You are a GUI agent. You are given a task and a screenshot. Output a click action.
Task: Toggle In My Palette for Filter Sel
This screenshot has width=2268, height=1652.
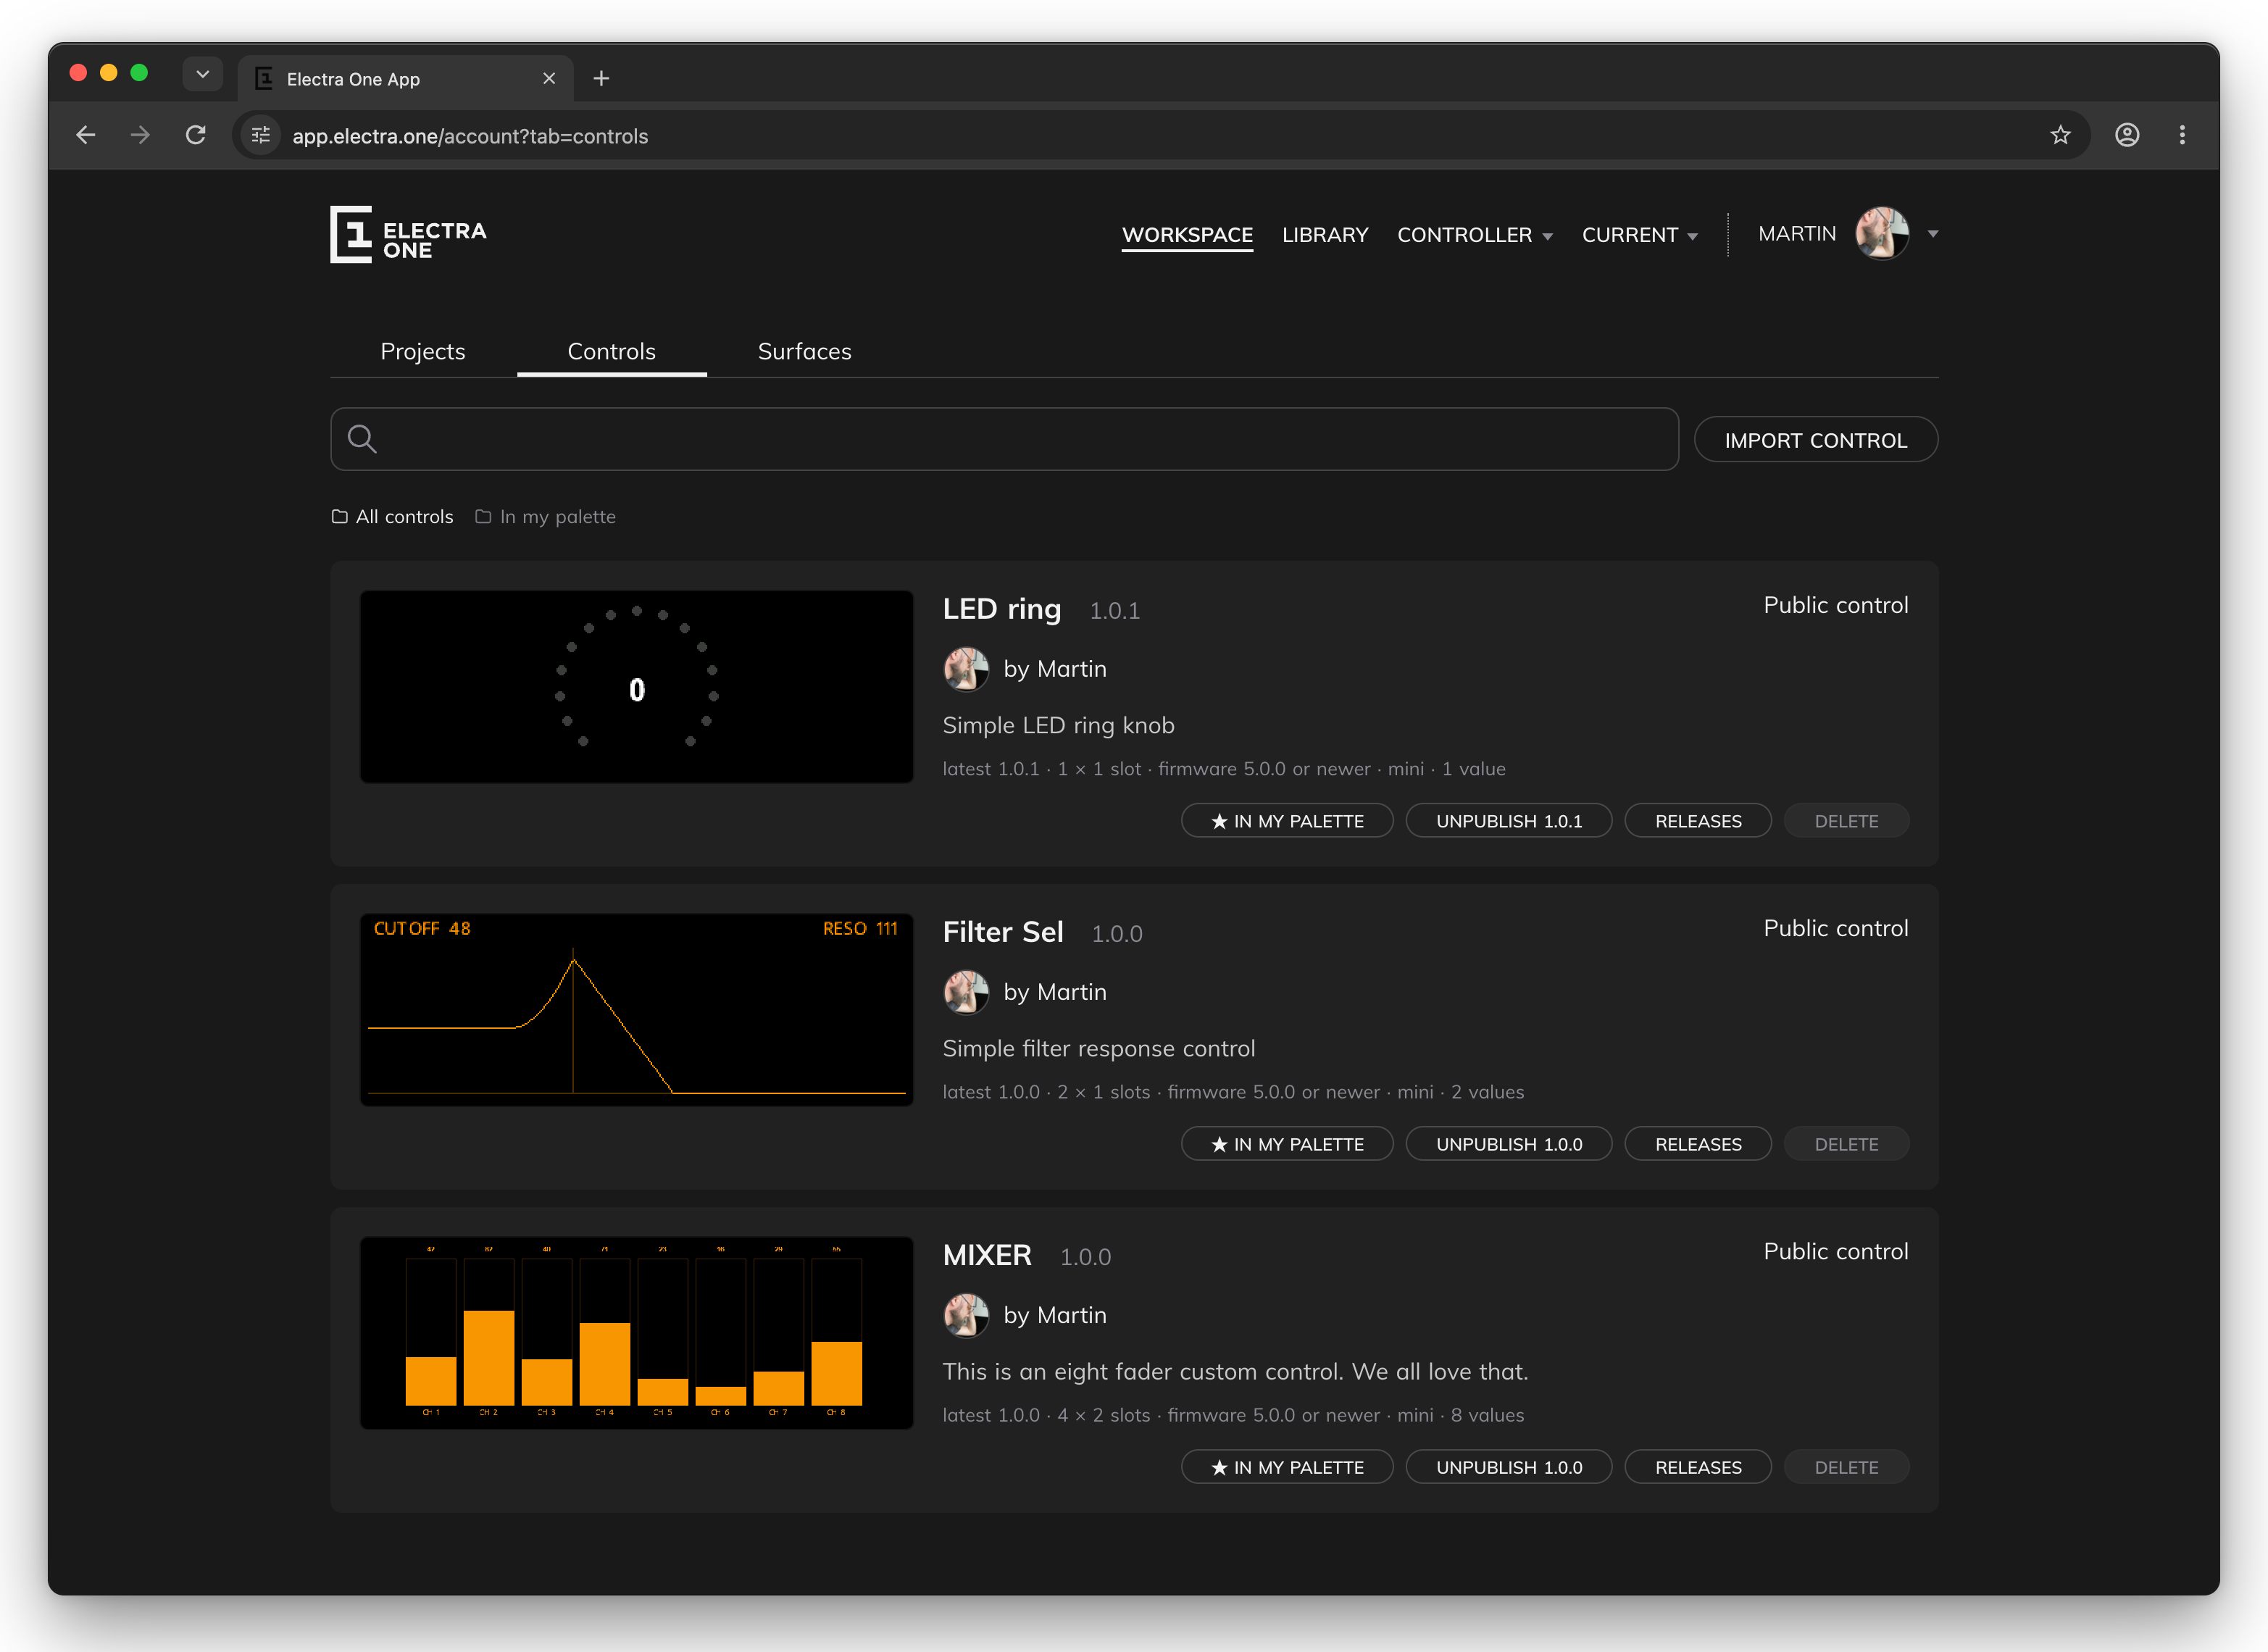pyautogui.click(x=1287, y=1144)
